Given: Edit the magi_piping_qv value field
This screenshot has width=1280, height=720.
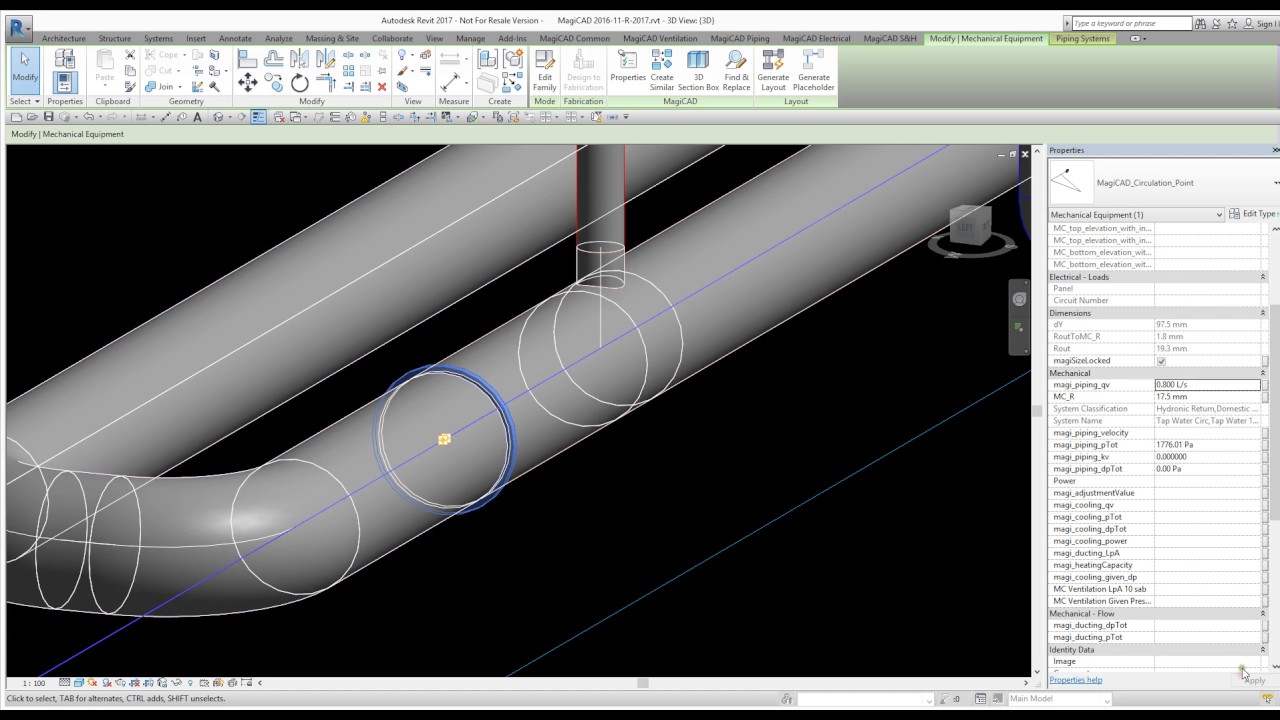Looking at the screenshot, I should pos(1207,385).
